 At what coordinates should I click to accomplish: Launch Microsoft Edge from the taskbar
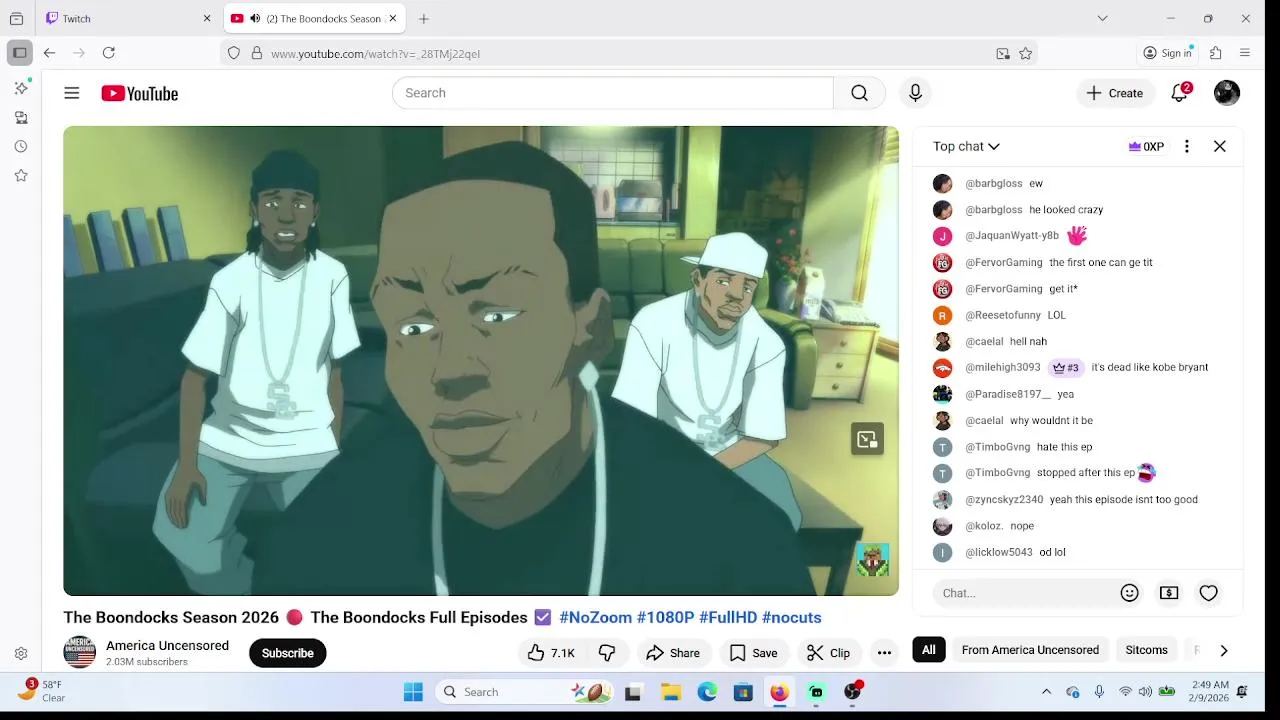pos(707,692)
